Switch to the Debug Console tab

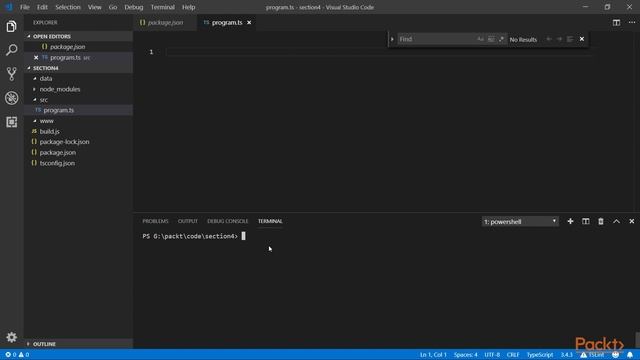228,221
